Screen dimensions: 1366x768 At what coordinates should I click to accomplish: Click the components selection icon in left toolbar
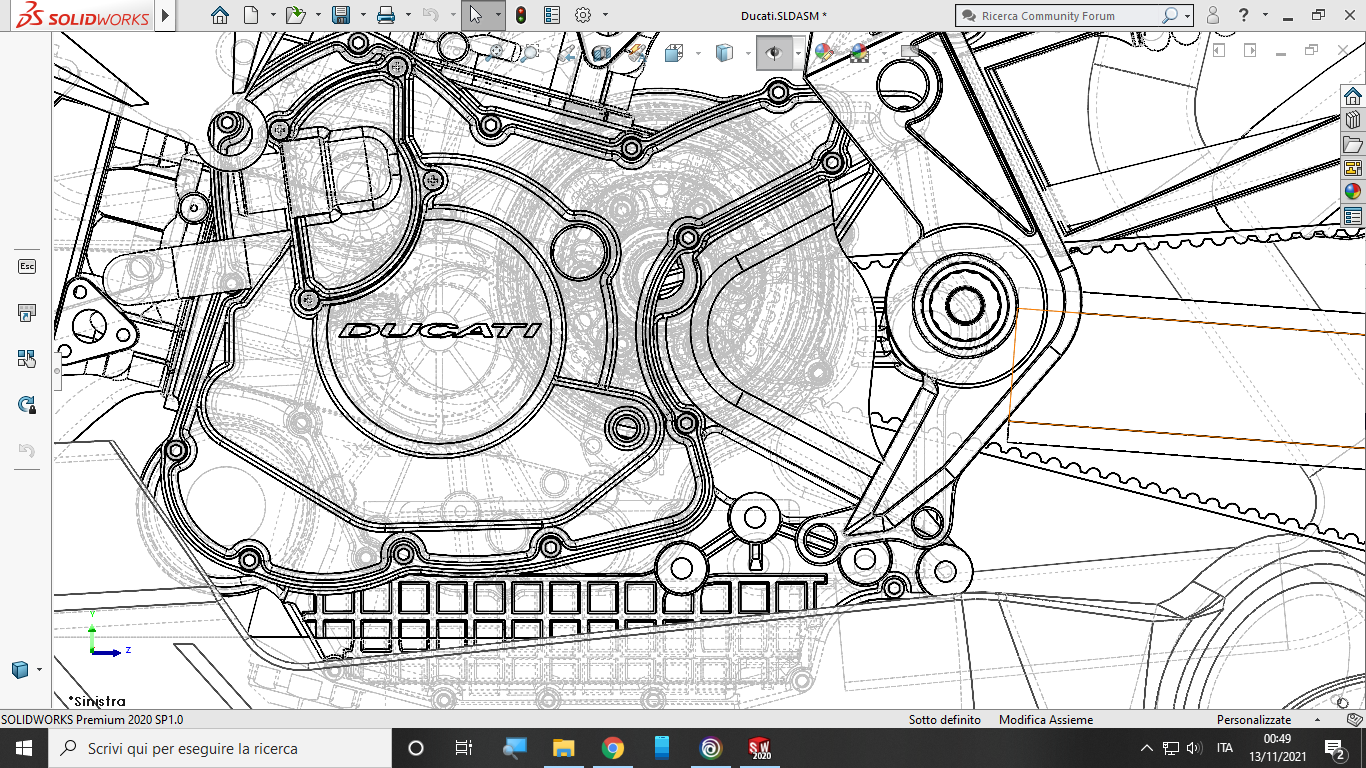tap(27, 358)
